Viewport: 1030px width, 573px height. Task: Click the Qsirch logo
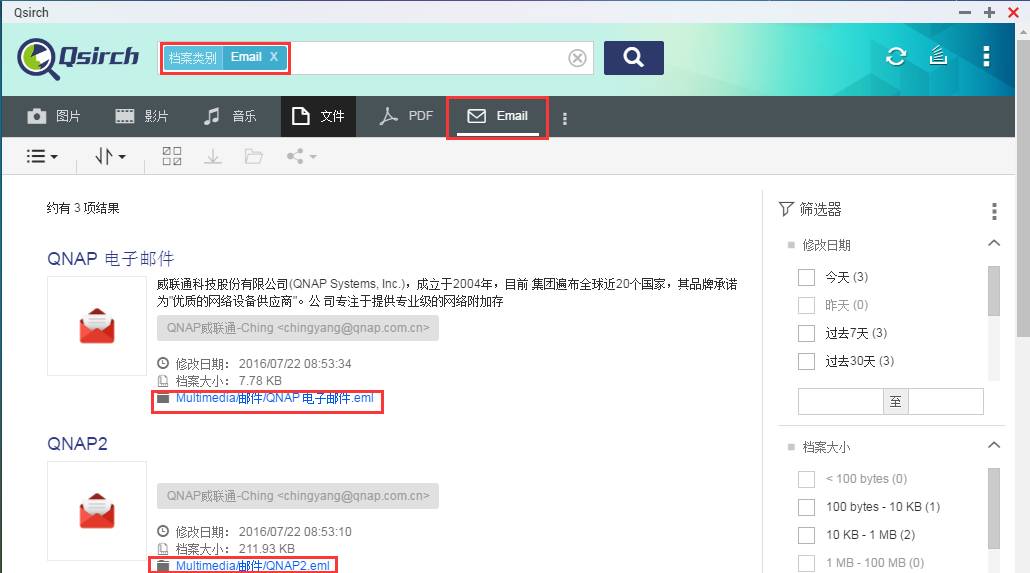click(78, 58)
